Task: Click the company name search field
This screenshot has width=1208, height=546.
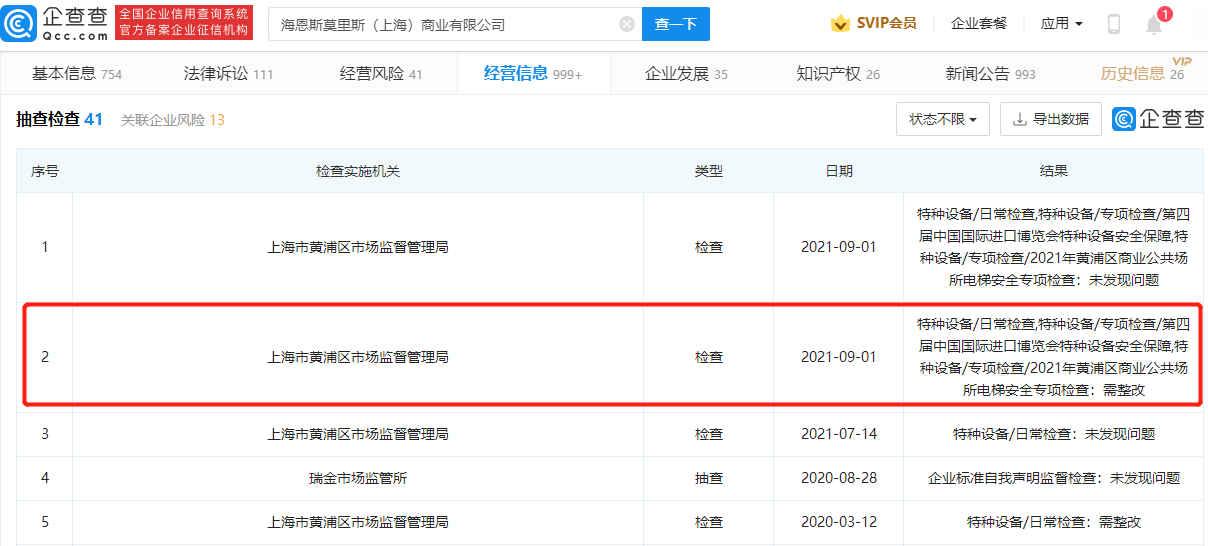Action: pyautogui.click(x=445, y=24)
